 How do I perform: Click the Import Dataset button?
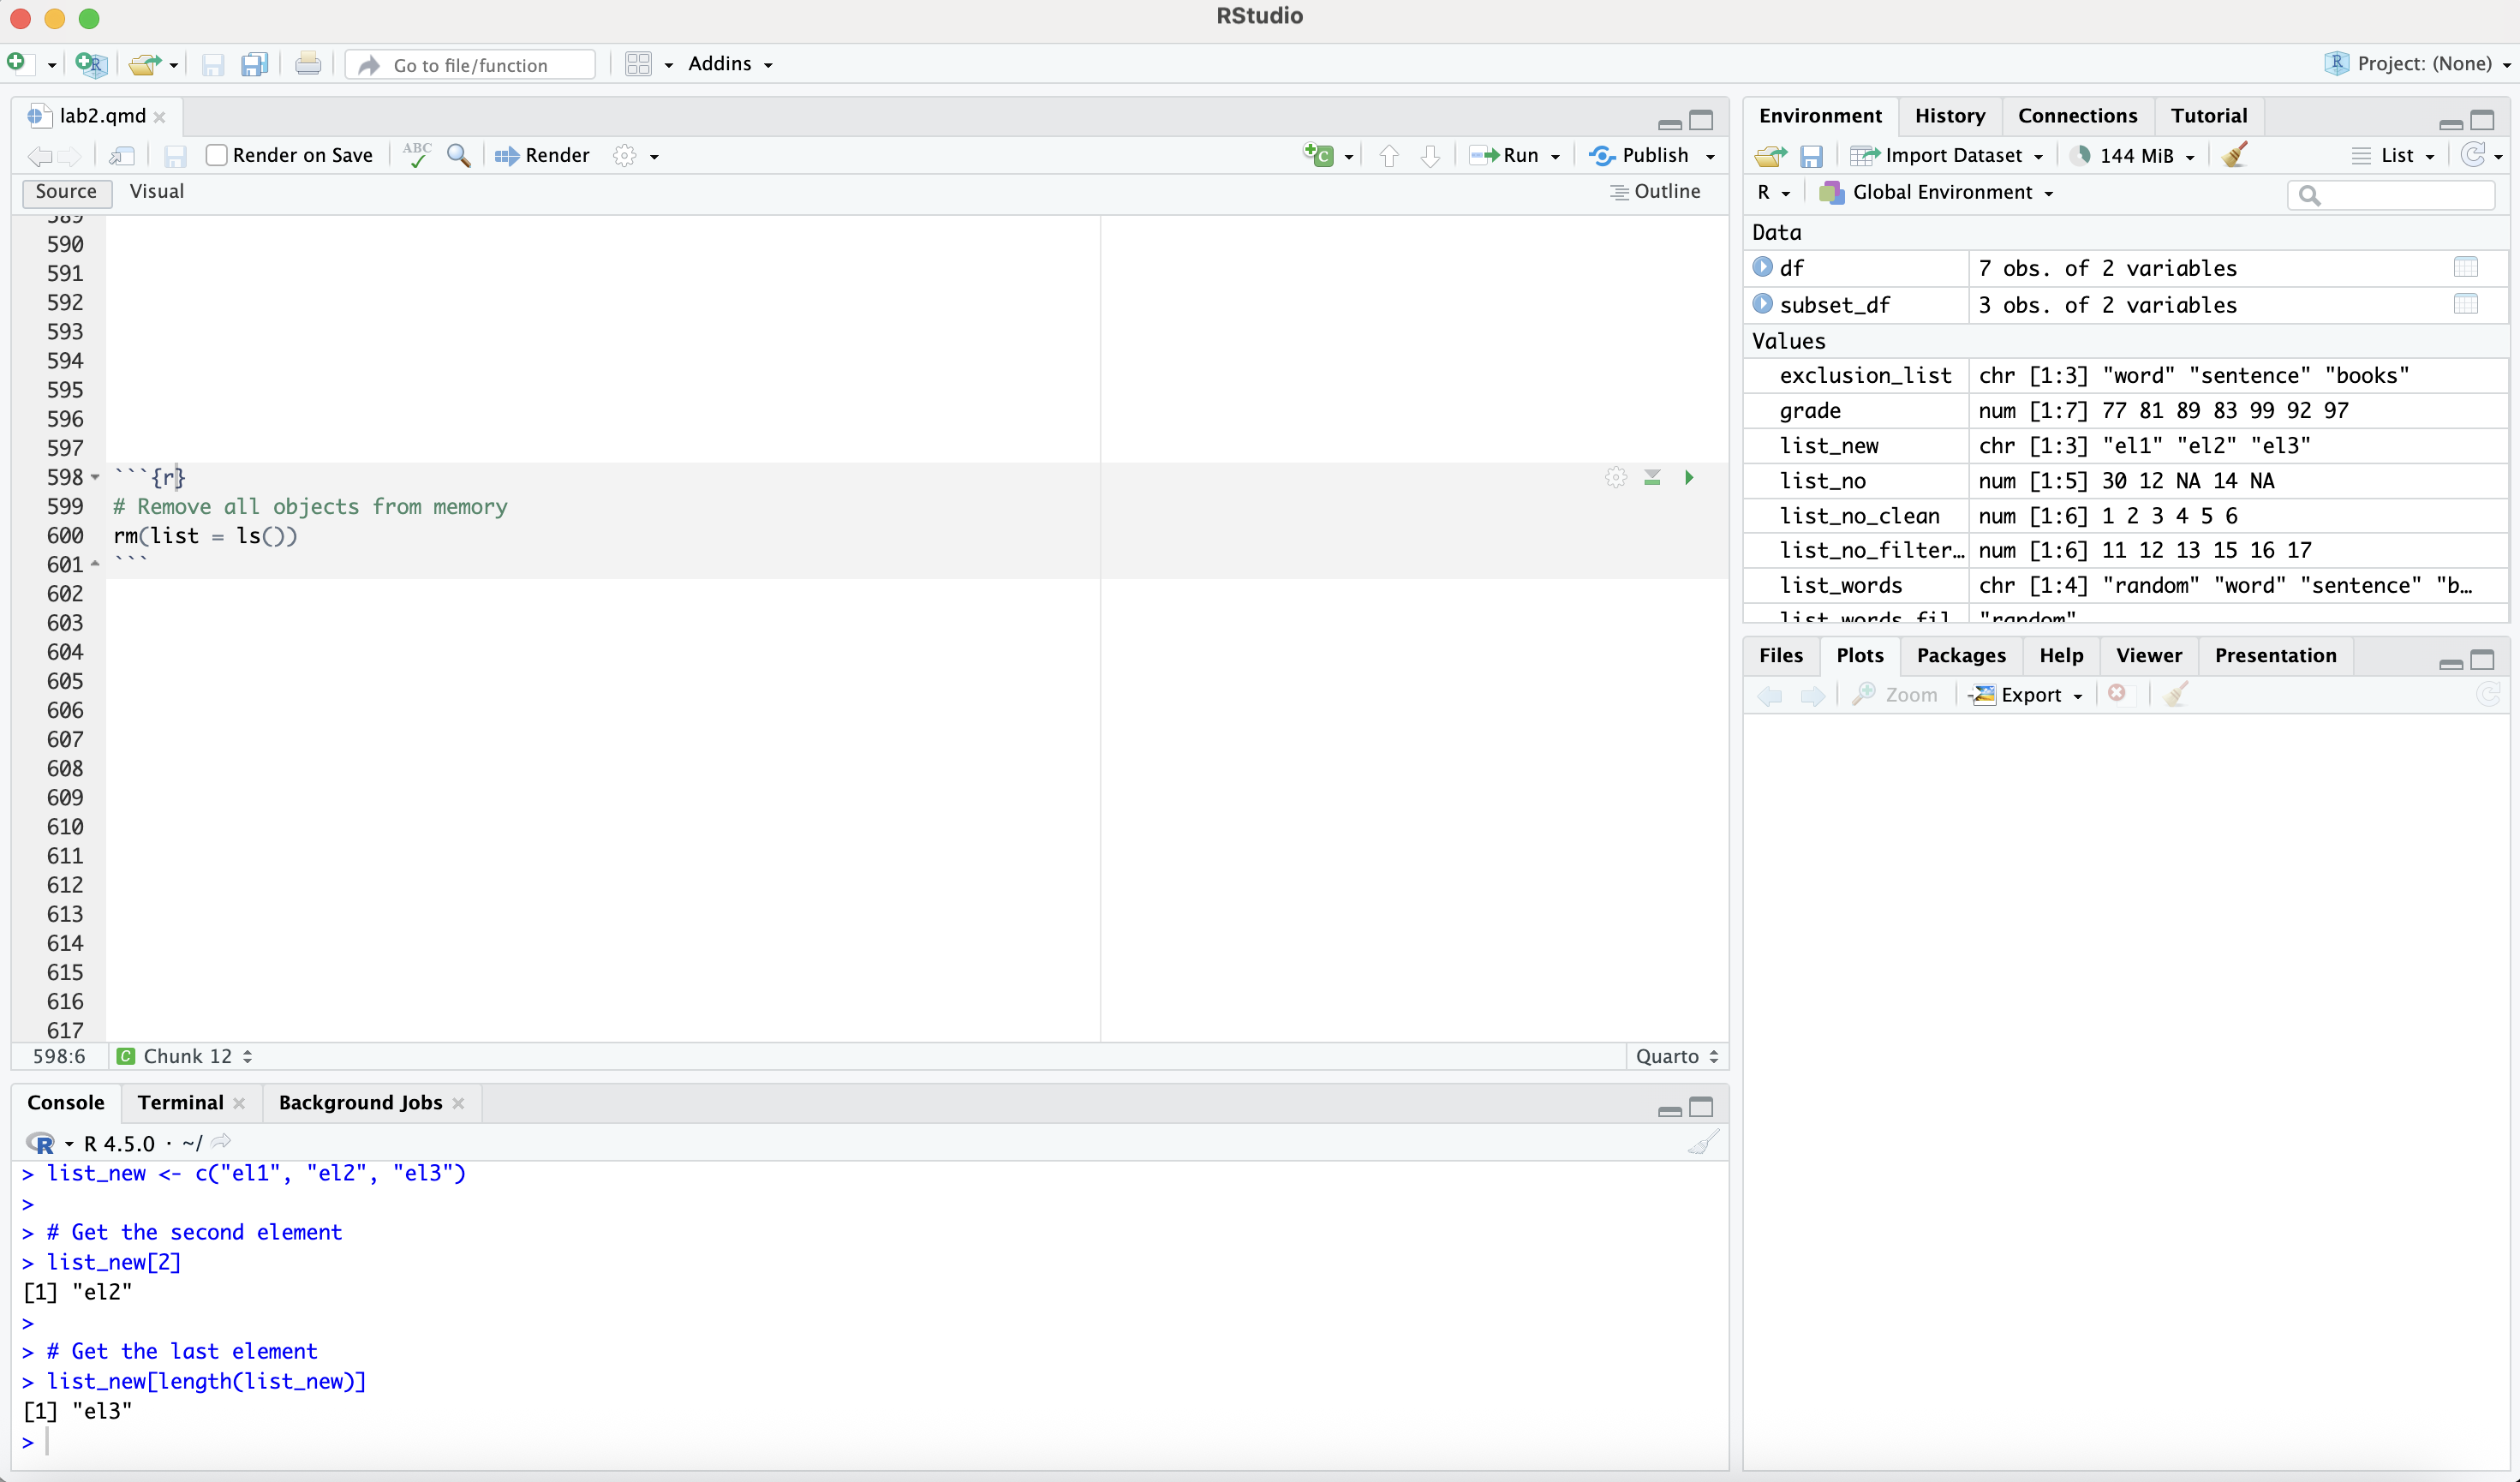coord(1945,155)
